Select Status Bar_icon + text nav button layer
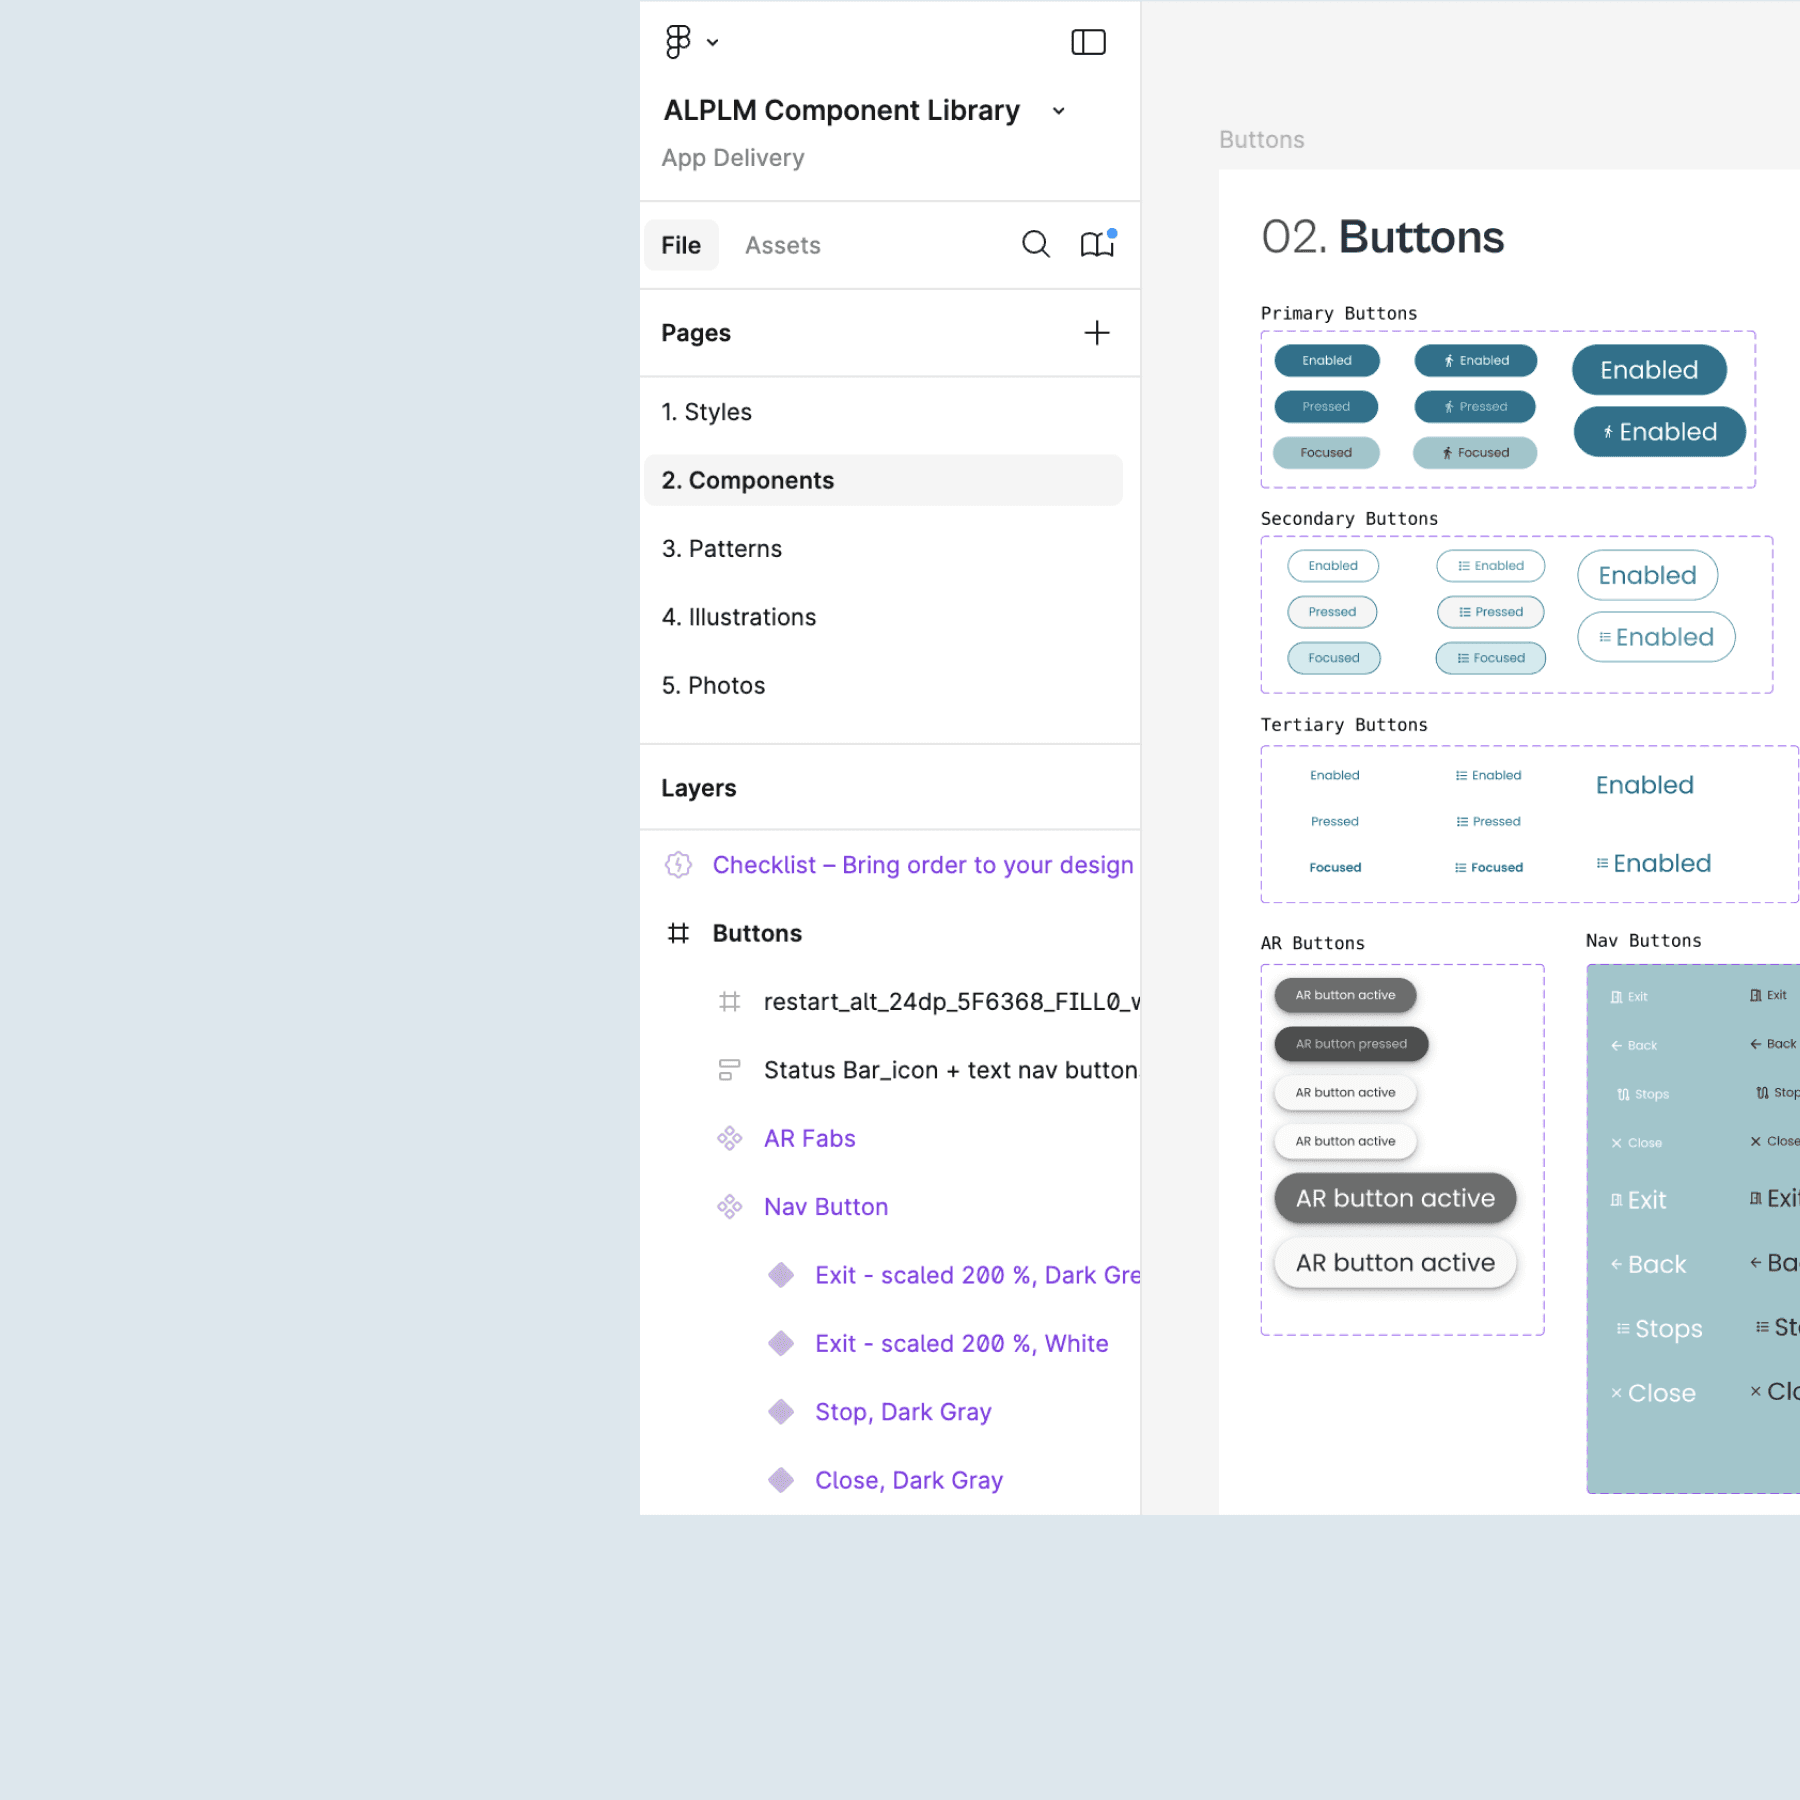Image resolution: width=1800 pixels, height=1800 pixels. (951, 1070)
